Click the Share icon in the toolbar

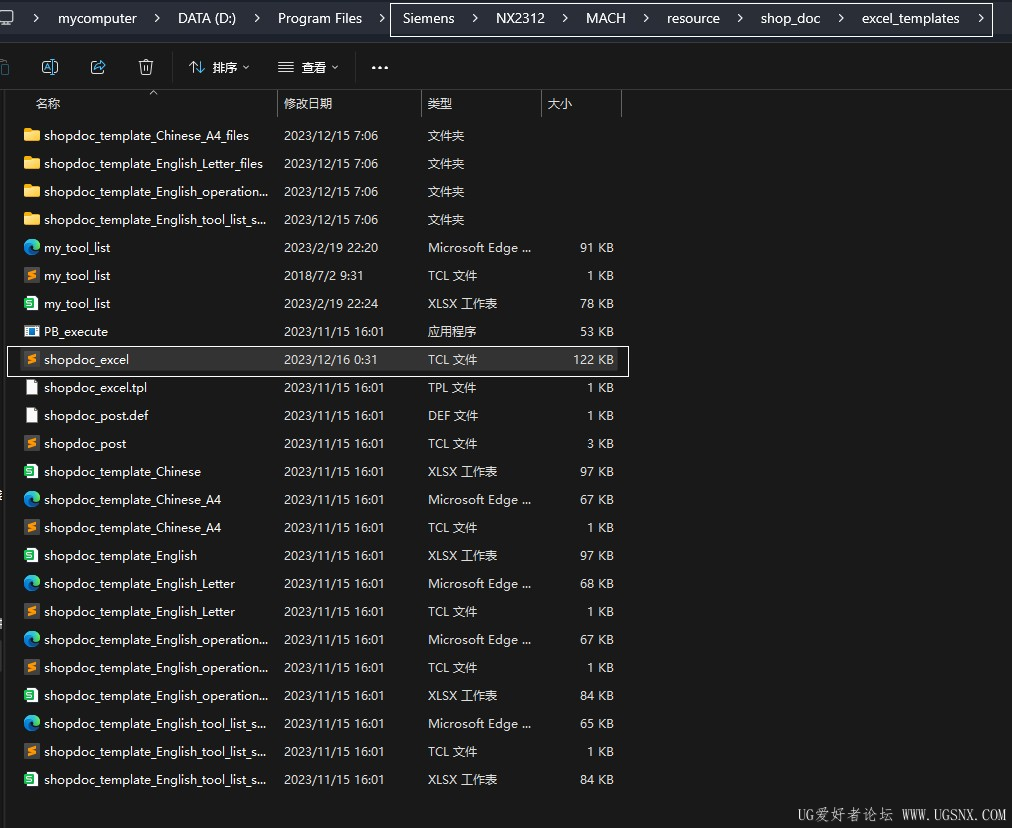98,67
